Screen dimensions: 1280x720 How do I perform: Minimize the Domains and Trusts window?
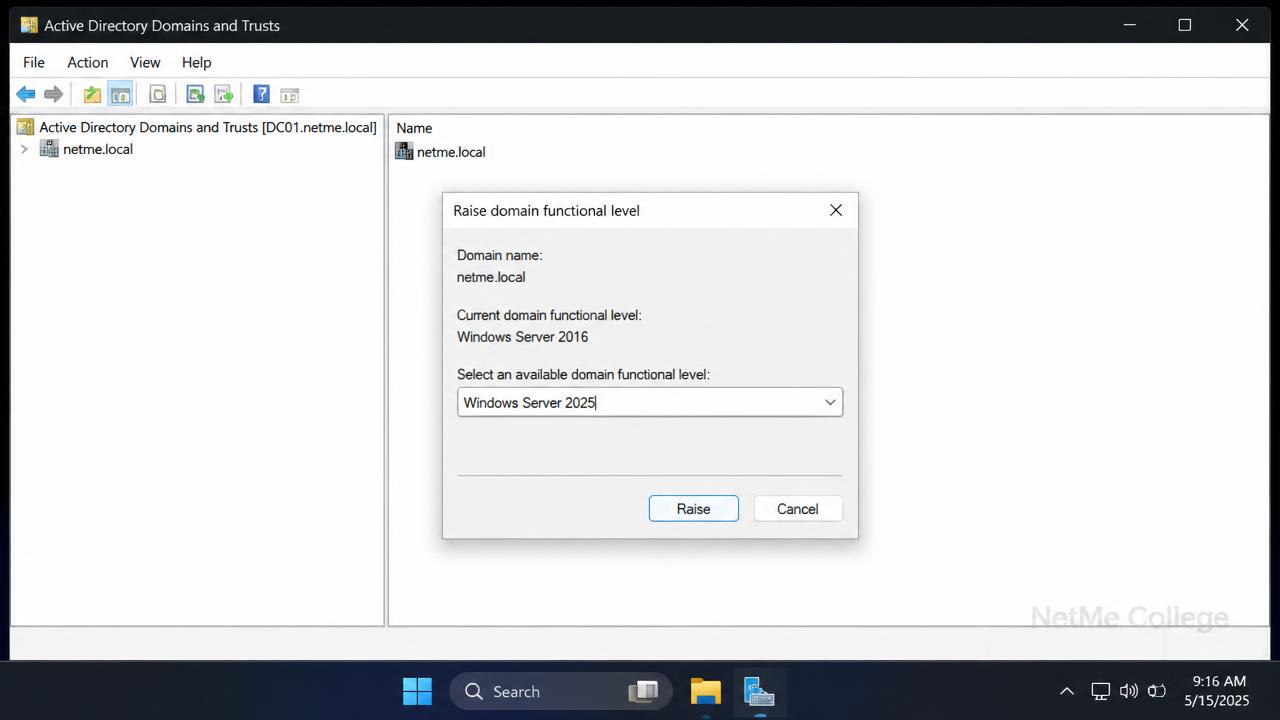[1129, 25]
